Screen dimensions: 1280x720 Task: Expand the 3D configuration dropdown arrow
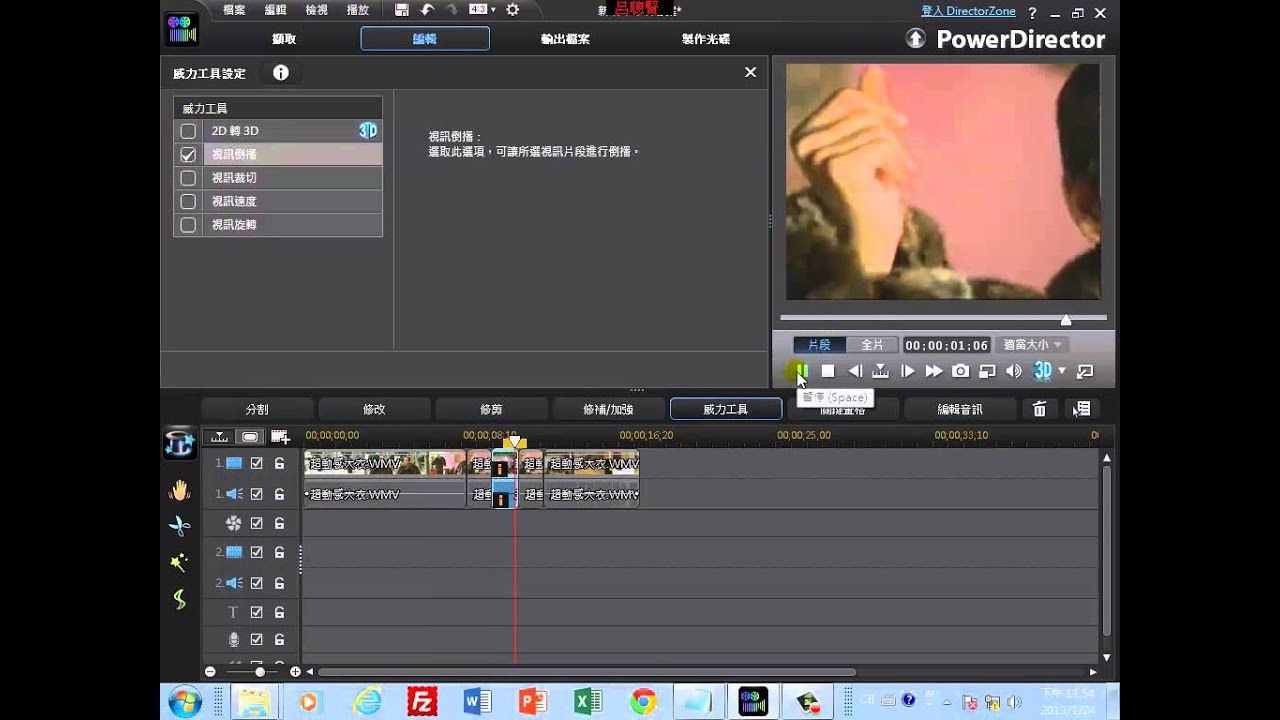[1062, 371]
